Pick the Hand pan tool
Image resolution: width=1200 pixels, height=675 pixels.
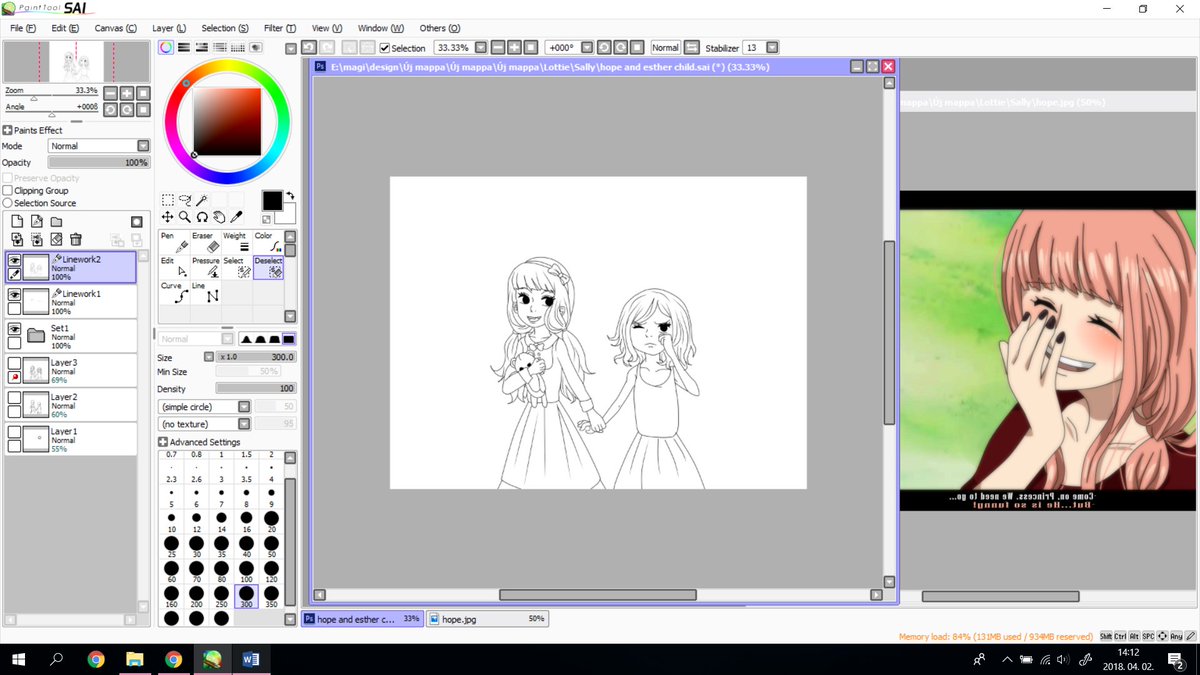(218, 216)
